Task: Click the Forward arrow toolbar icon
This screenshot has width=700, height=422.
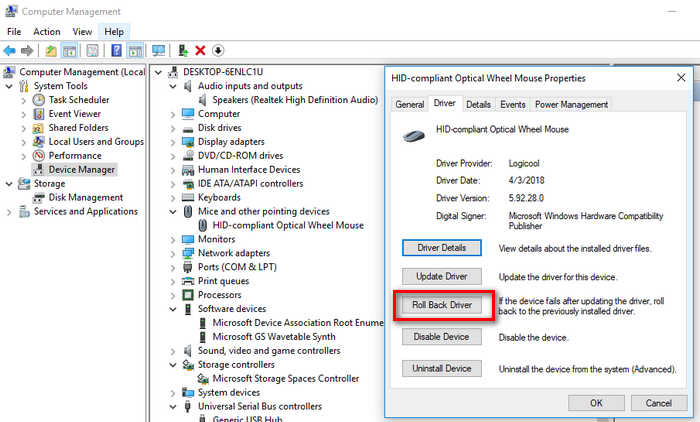Action: click(27, 50)
